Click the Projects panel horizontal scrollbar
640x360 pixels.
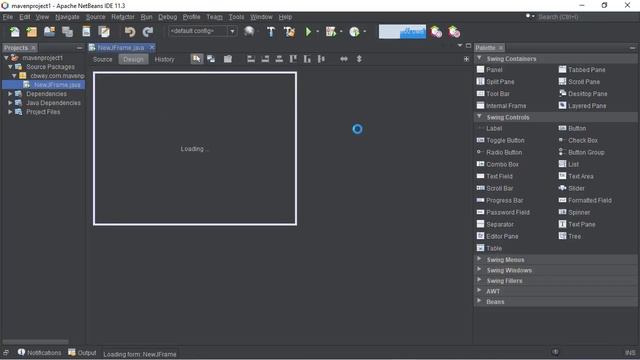point(36,342)
